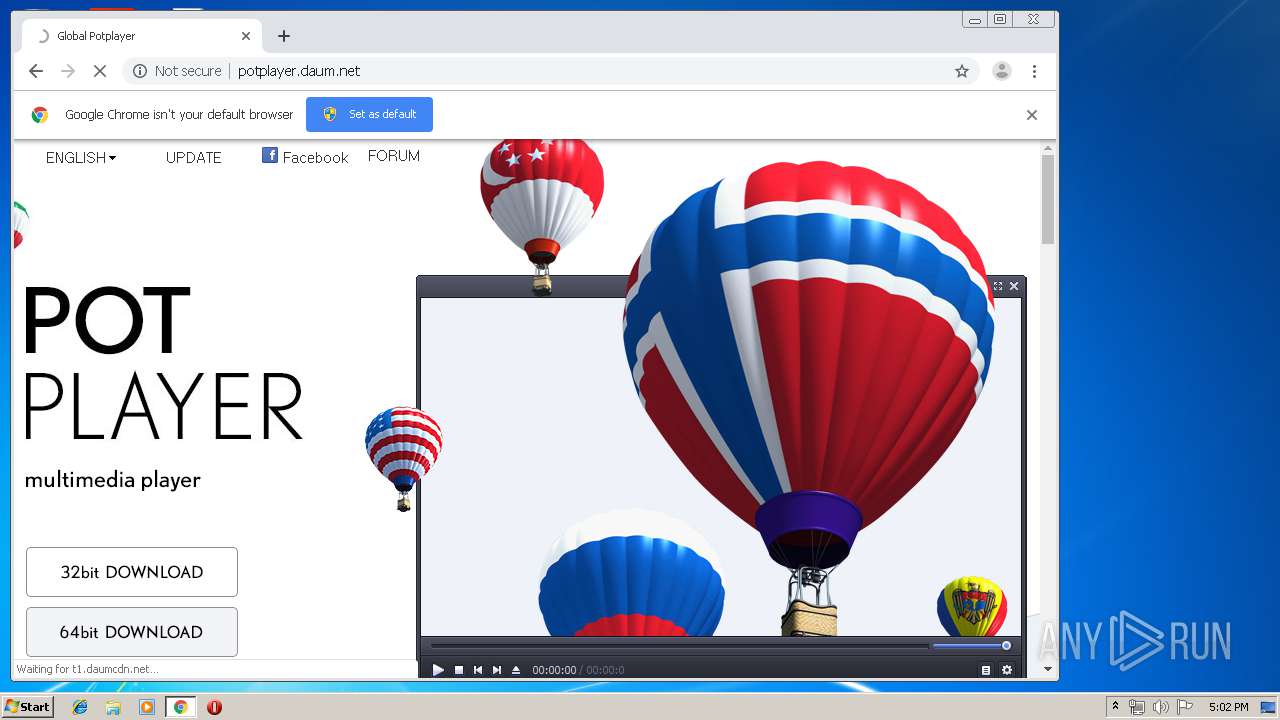
Task: Launch Internet Explorer from taskbar
Action: (x=80, y=707)
